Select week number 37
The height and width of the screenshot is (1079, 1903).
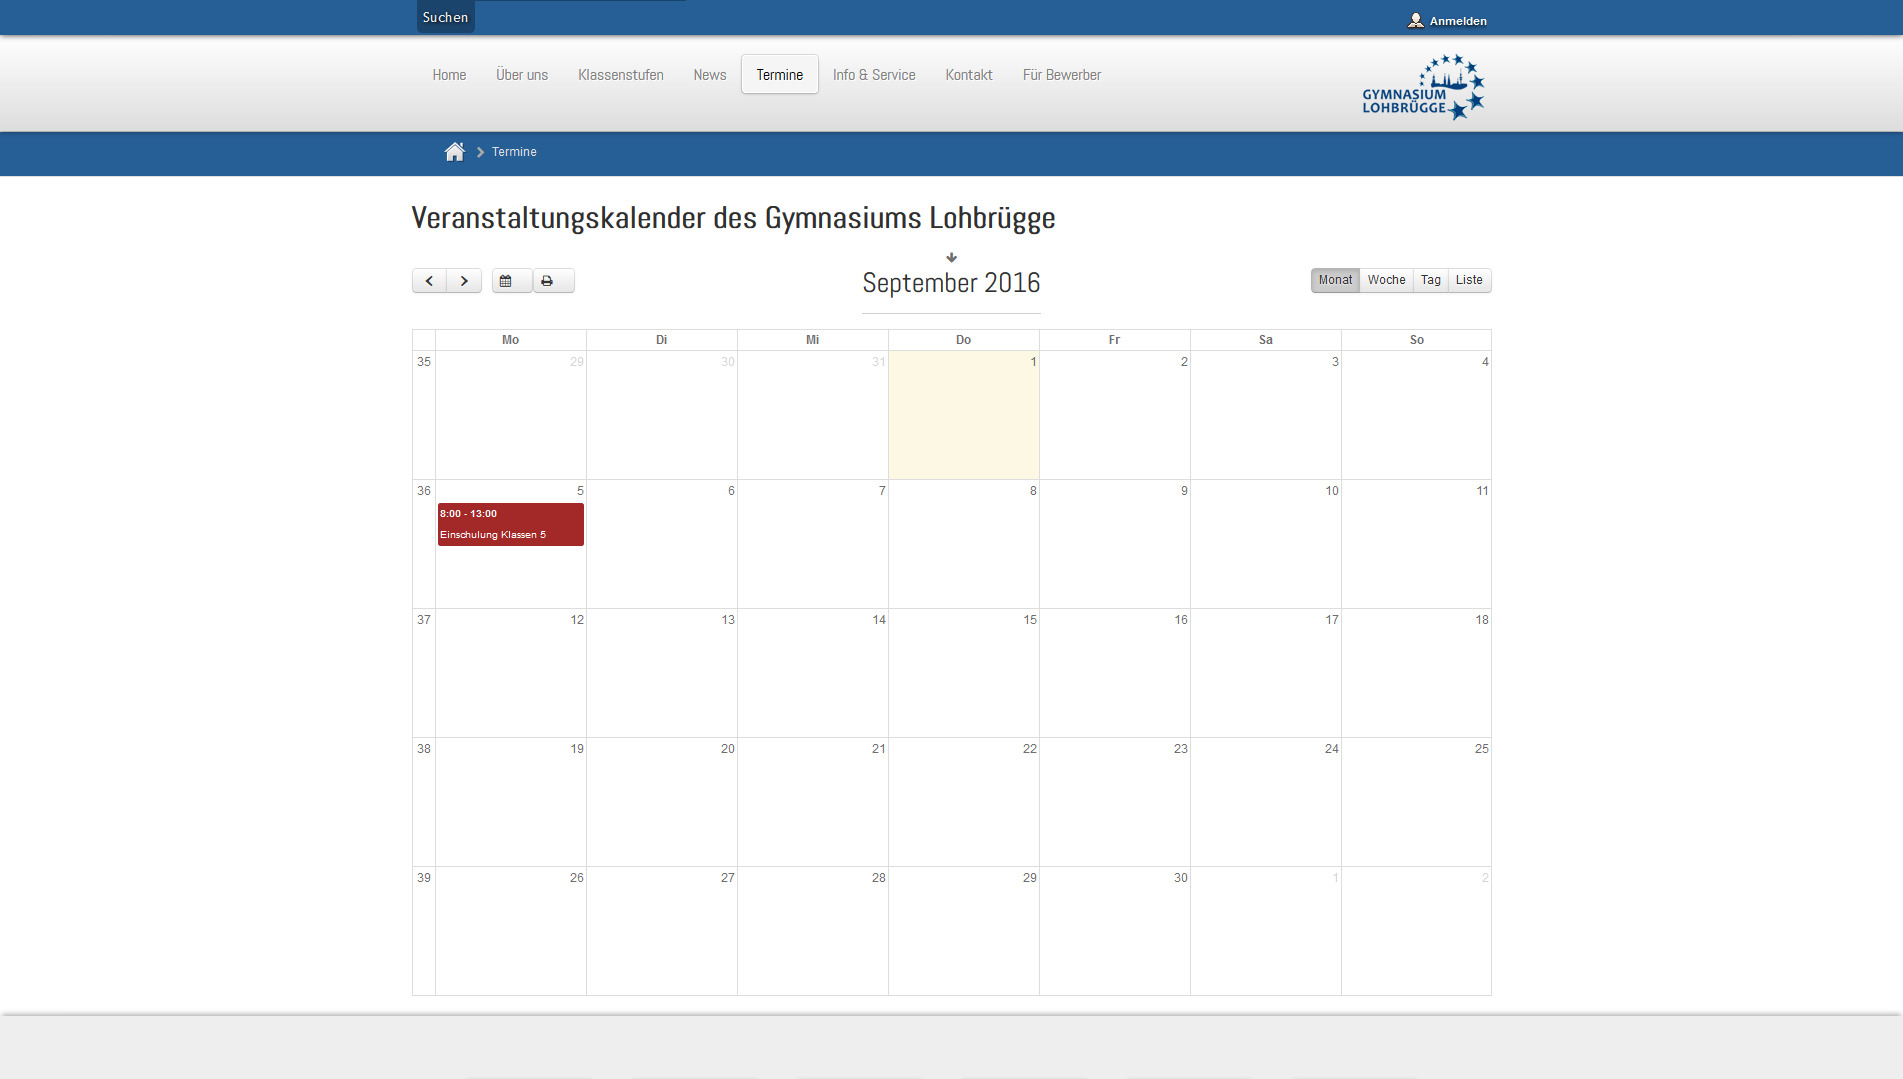424,620
